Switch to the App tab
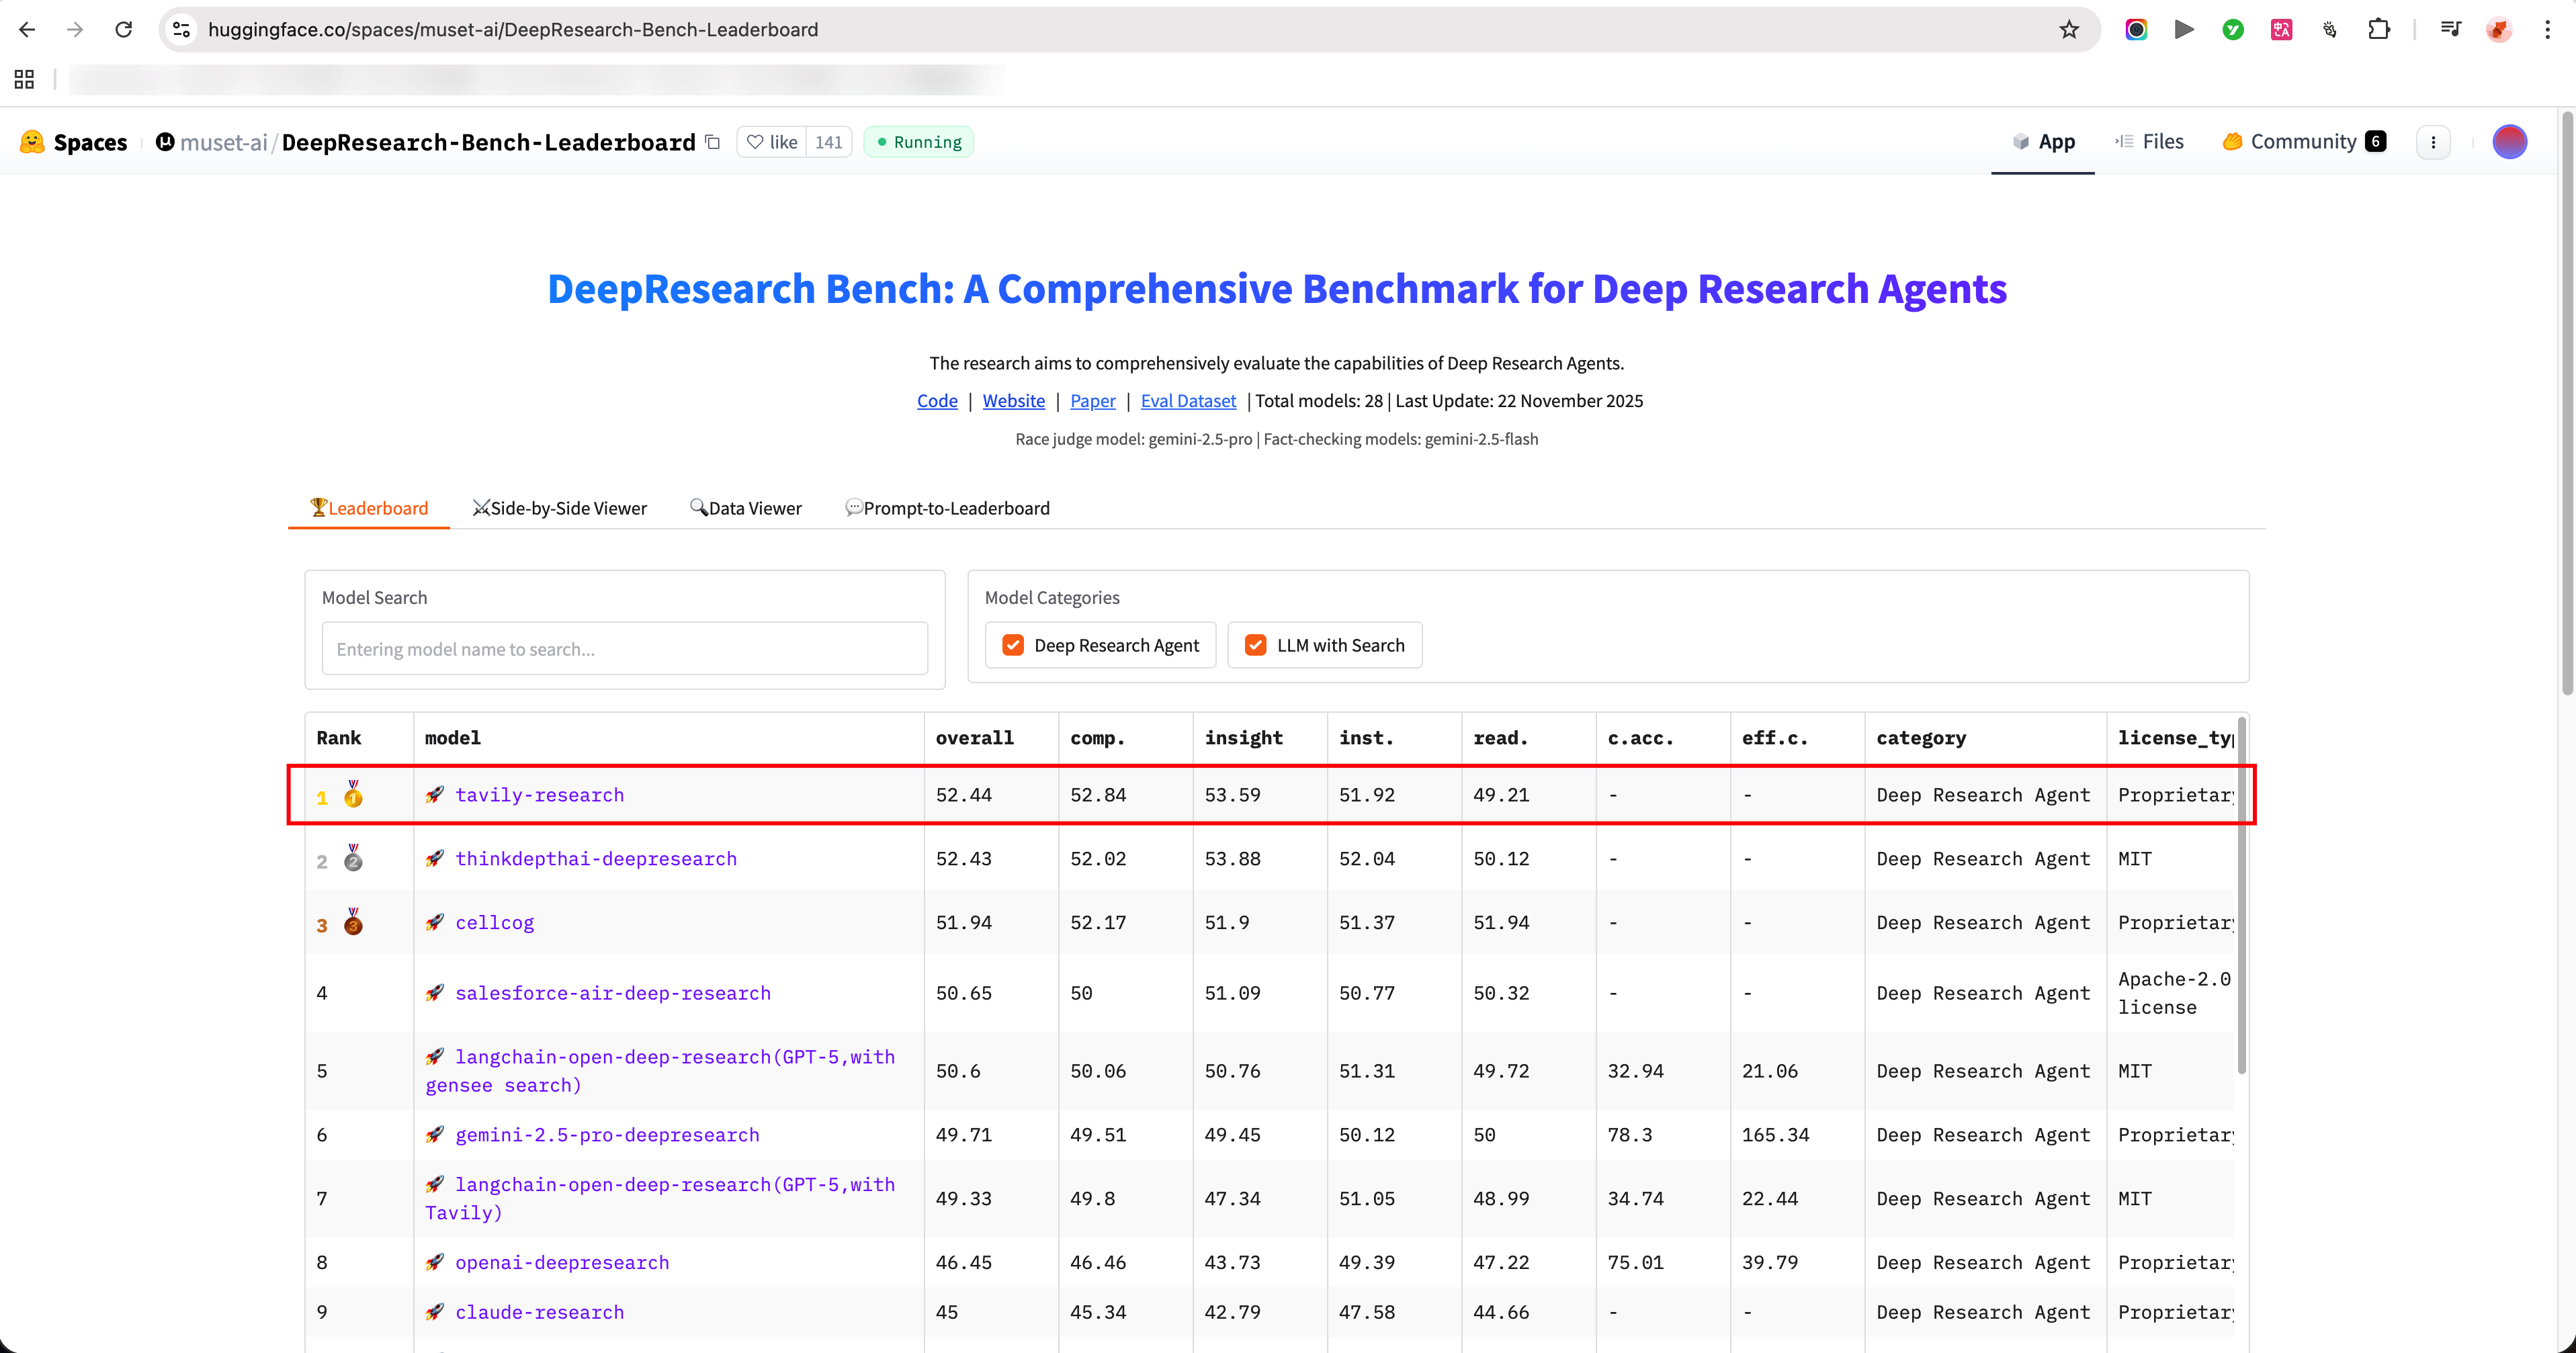The width and height of the screenshot is (2576, 1353). coord(2043,142)
